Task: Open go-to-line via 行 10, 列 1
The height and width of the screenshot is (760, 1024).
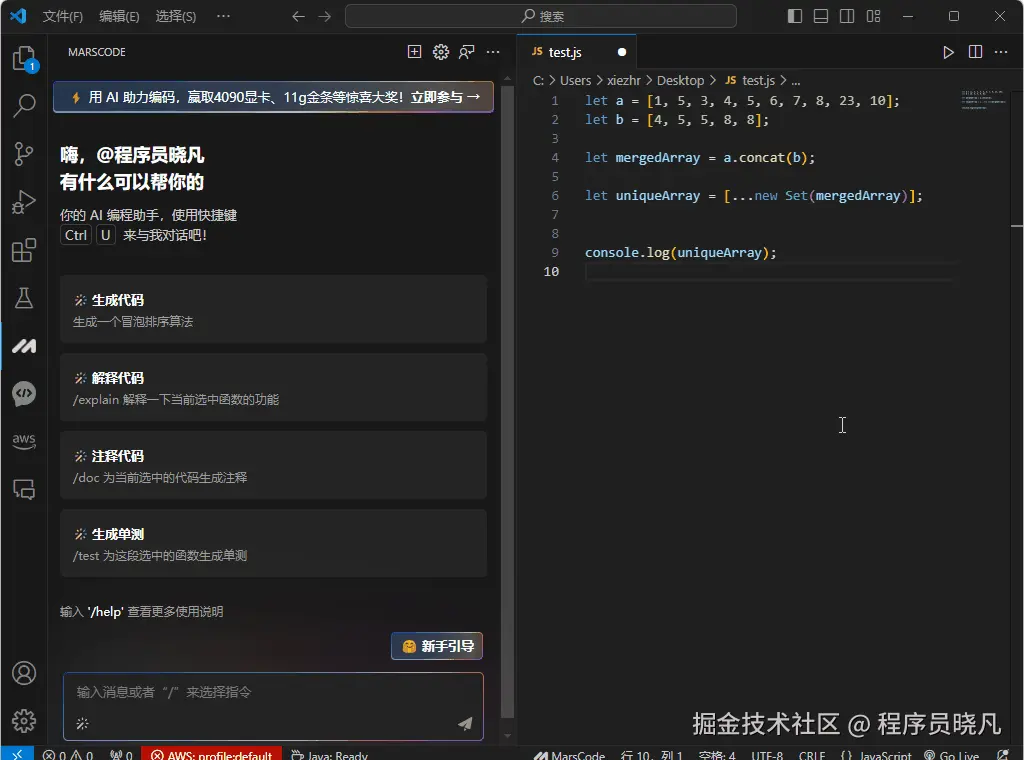Action: point(651,754)
